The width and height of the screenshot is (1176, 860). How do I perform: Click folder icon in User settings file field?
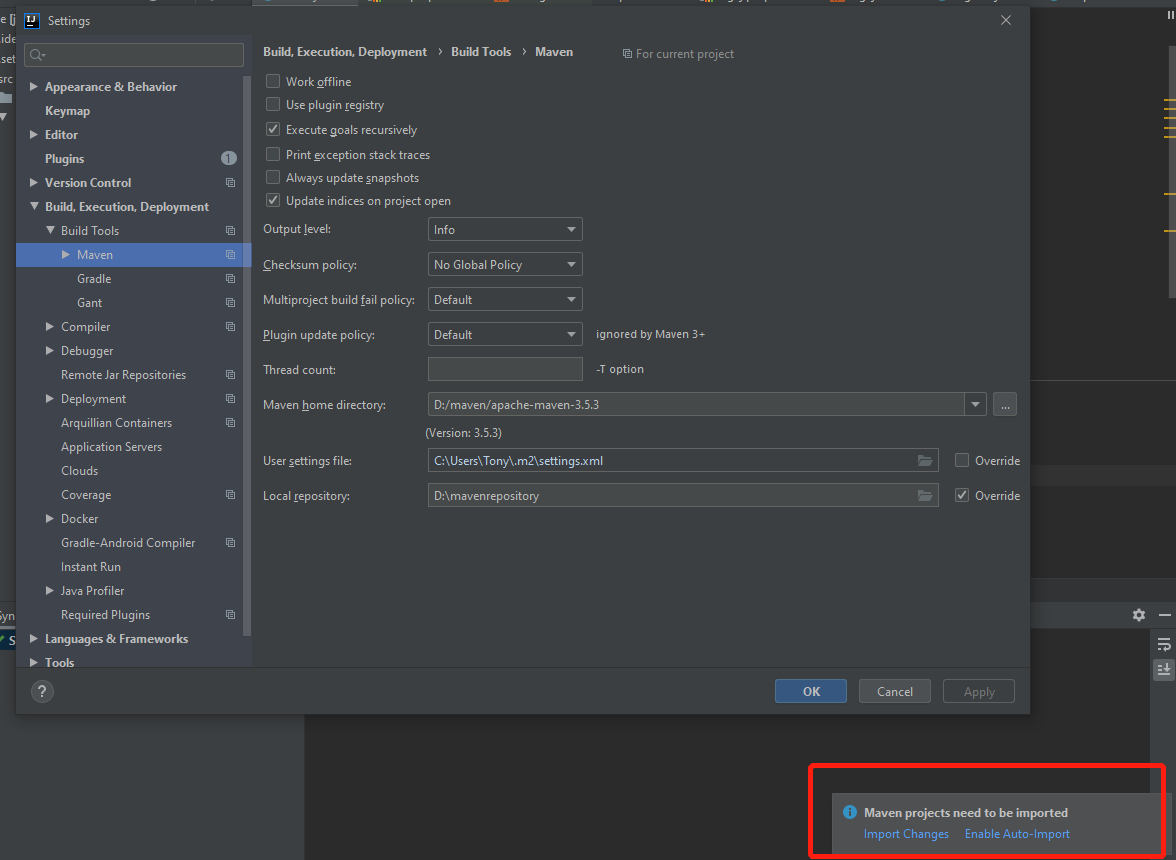click(x=925, y=460)
